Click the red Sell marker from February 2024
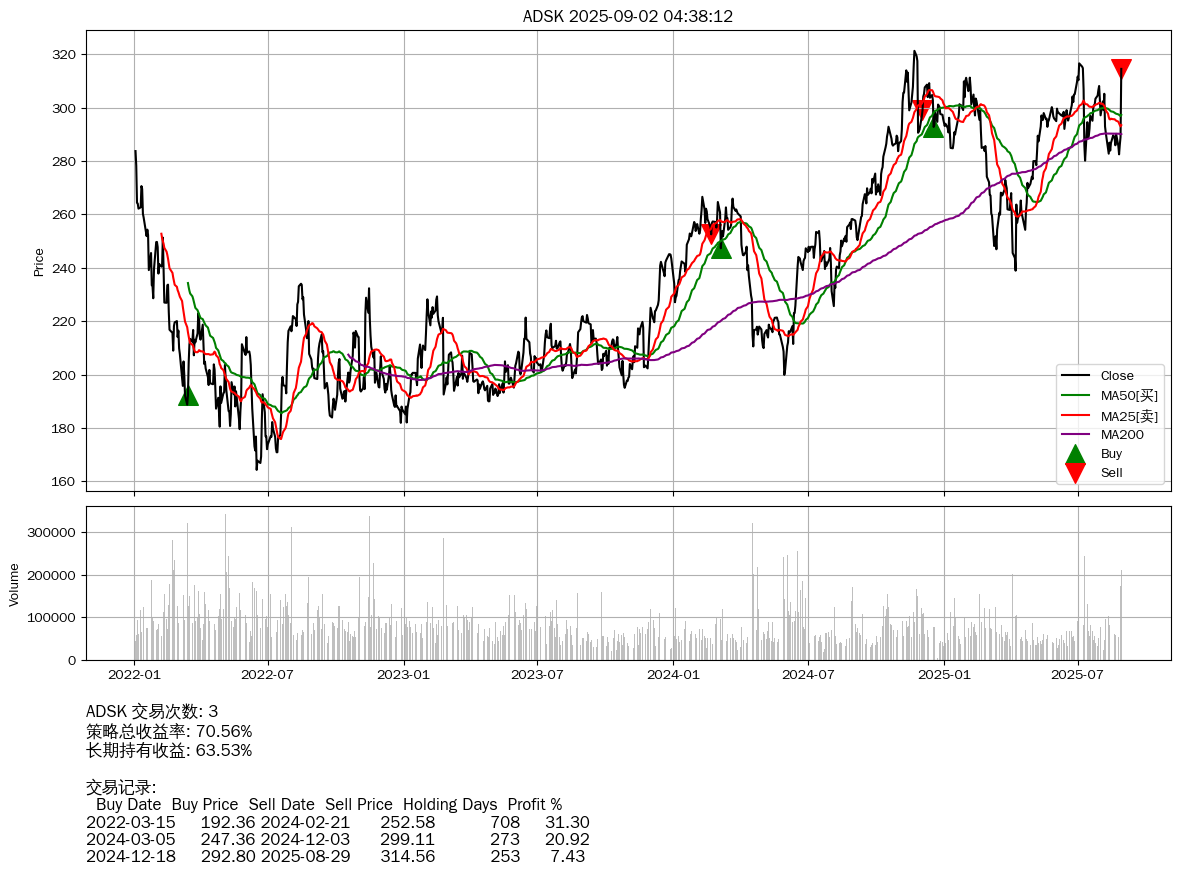Viewport: 1180px width, 875px height. 710,233
